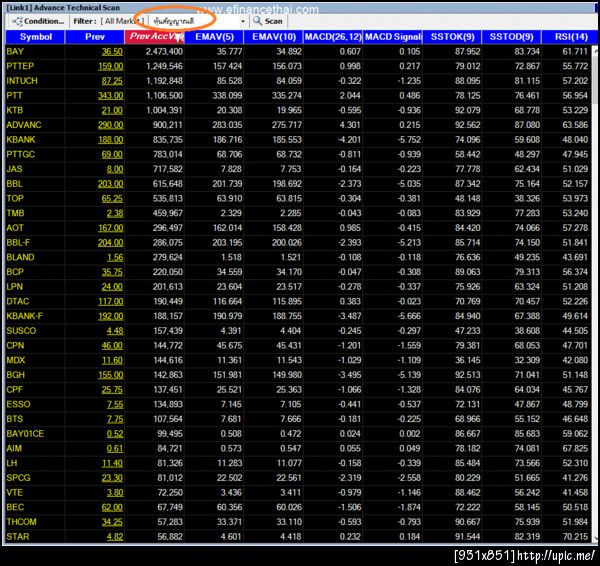The width and height of the screenshot is (600, 566).
Task: Select the LH symbol row
Action: click(298, 463)
